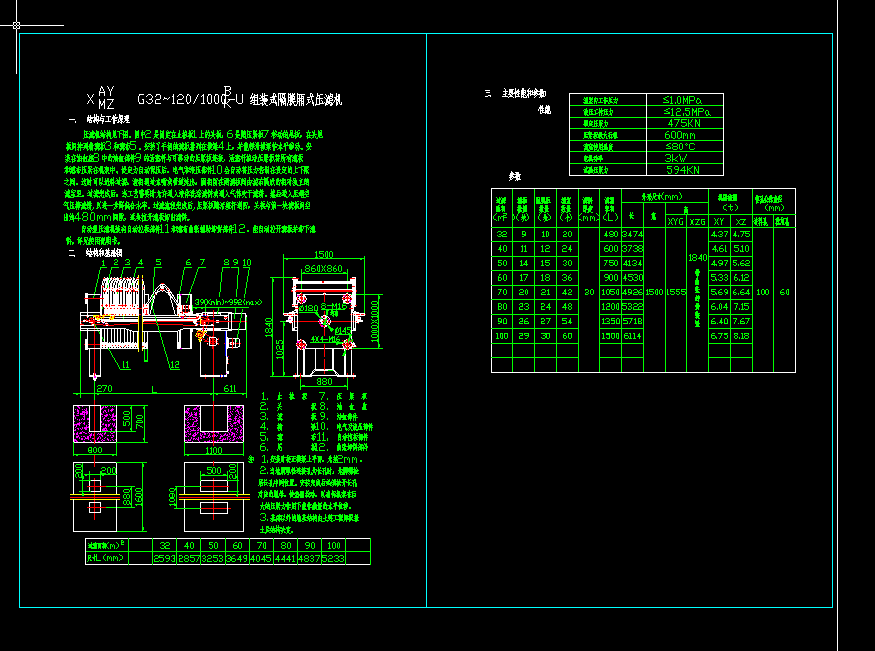Click the '2593' value in bottom table
Screen dimensions: 875x651
click(164, 558)
